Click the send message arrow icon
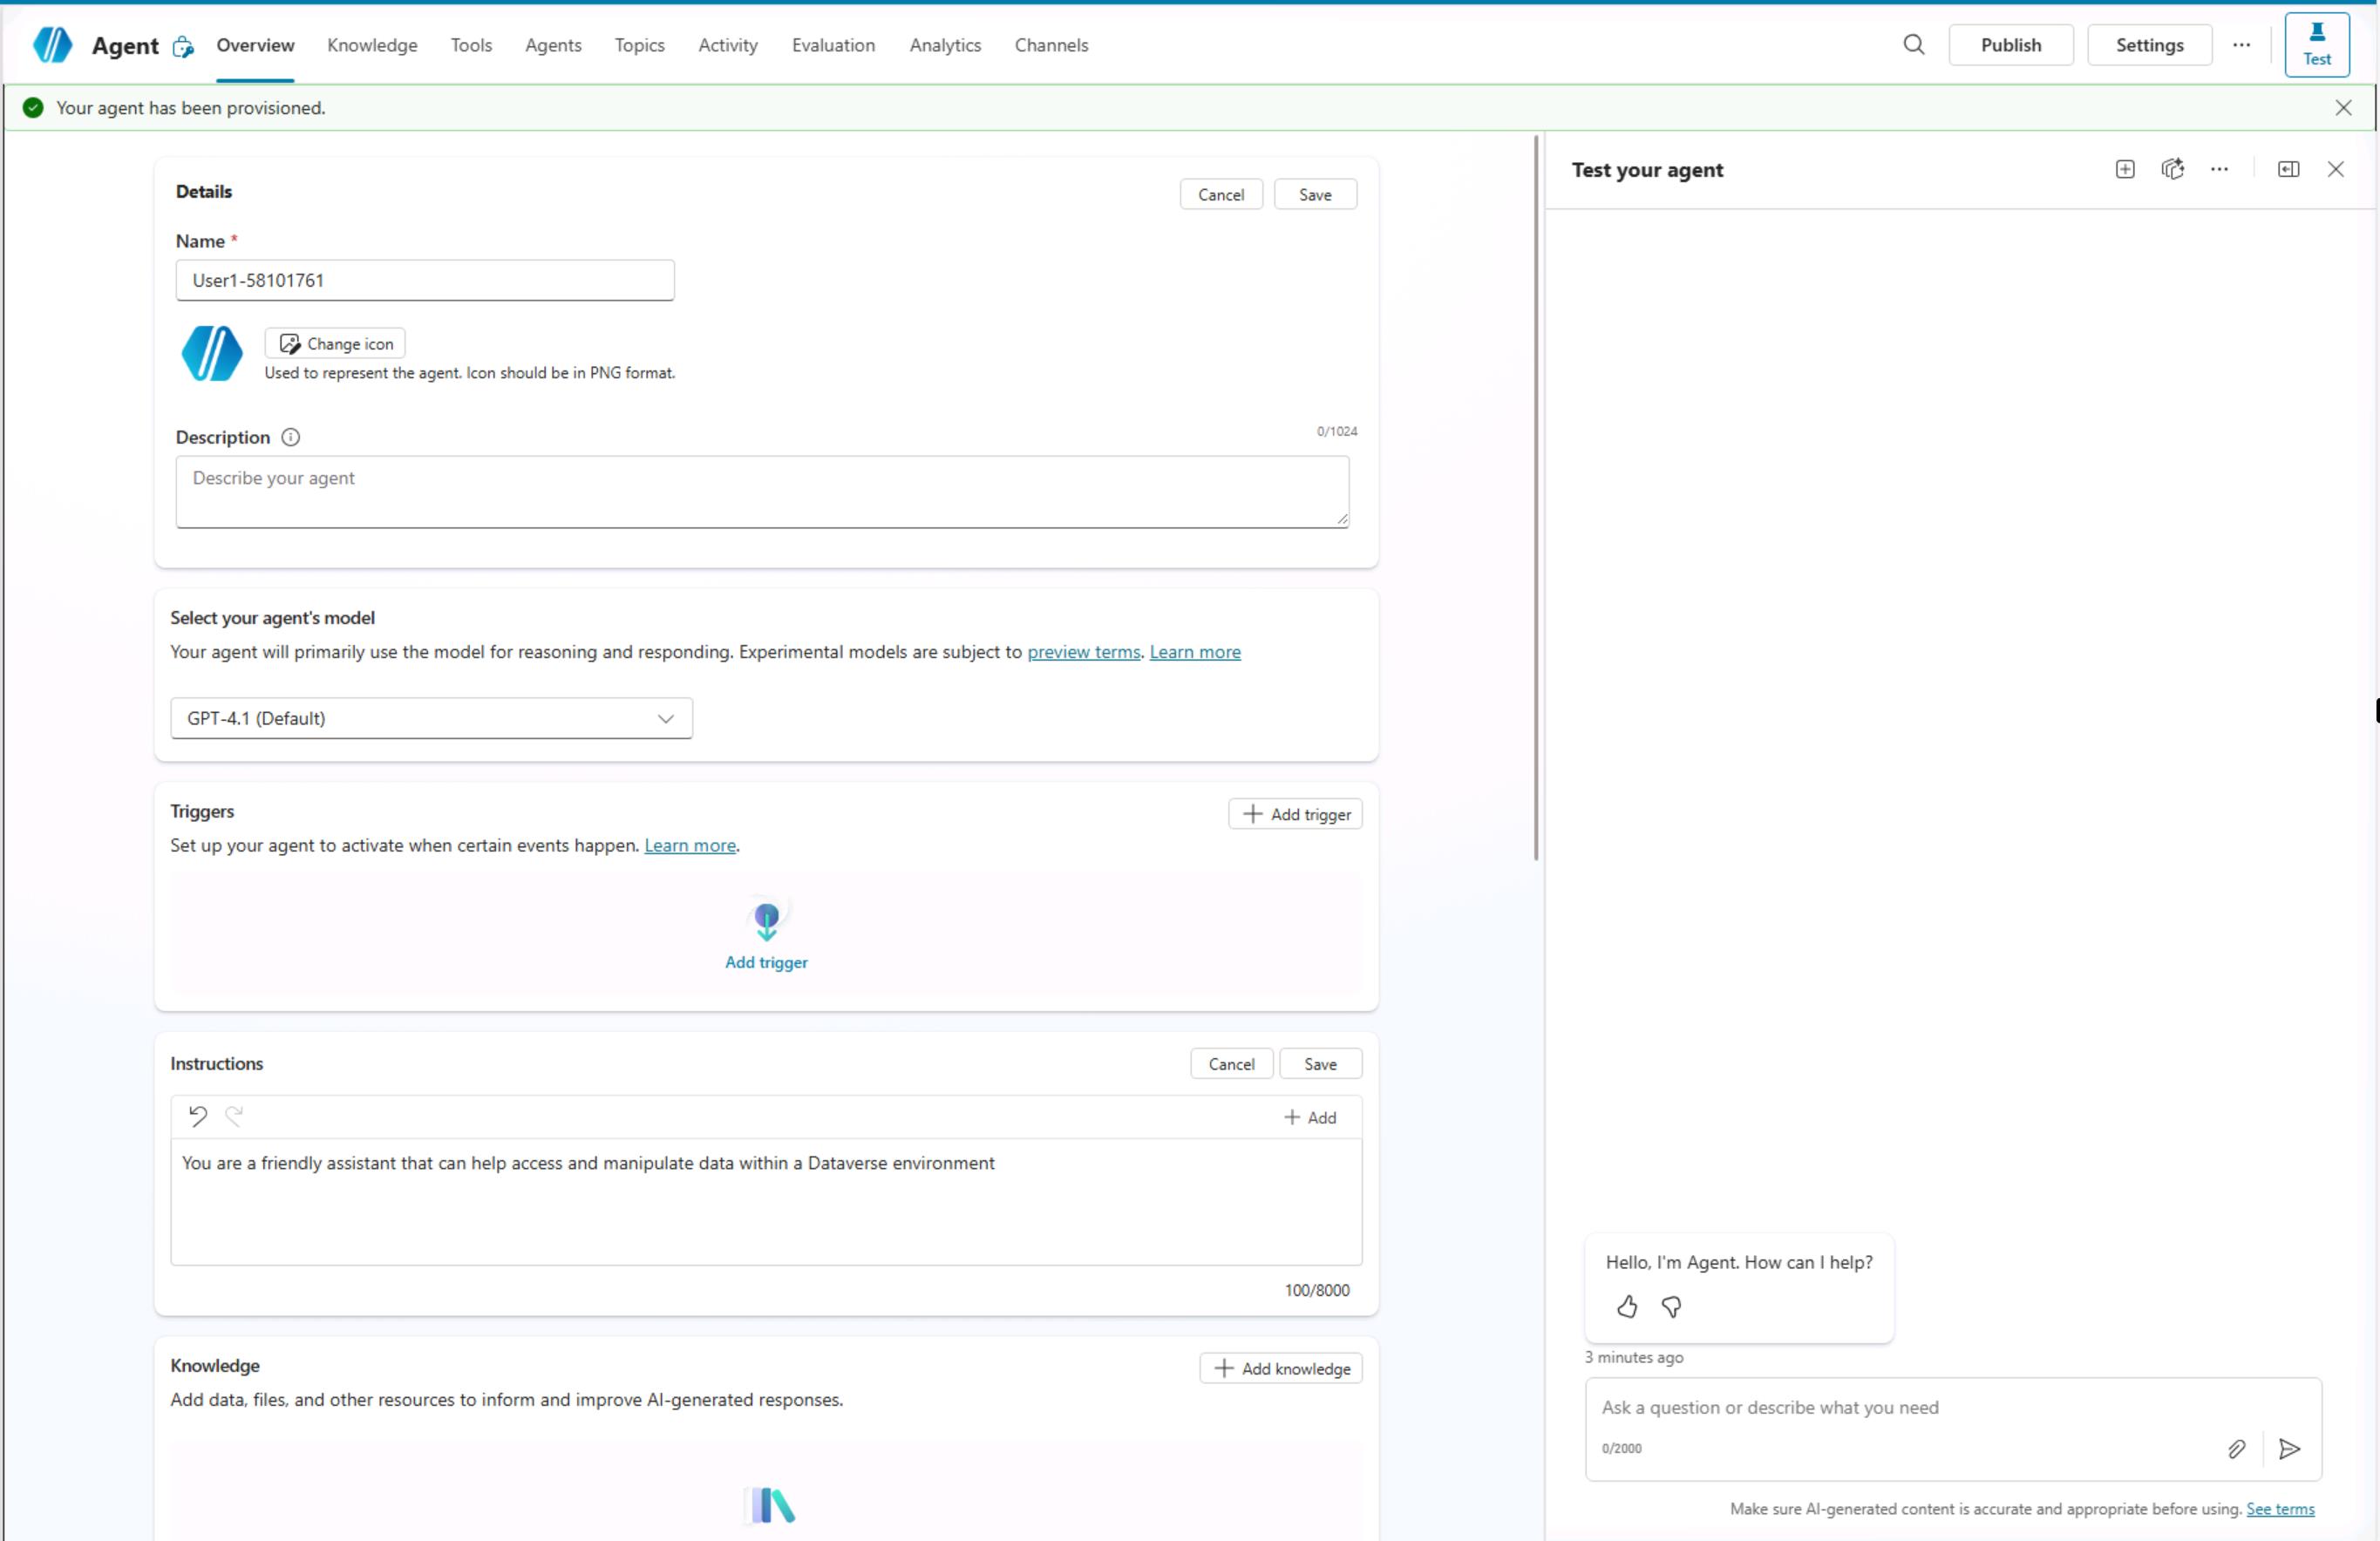This screenshot has width=2380, height=1541. (2289, 1449)
